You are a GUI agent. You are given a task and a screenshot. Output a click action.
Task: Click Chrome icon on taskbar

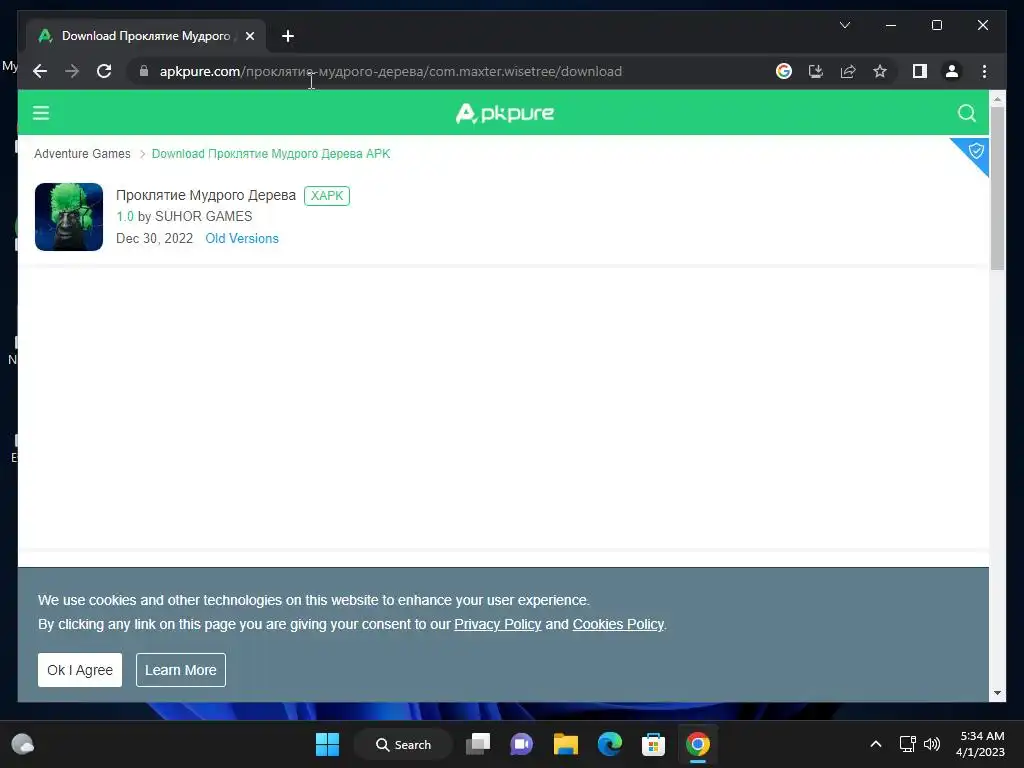click(x=697, y=744)
